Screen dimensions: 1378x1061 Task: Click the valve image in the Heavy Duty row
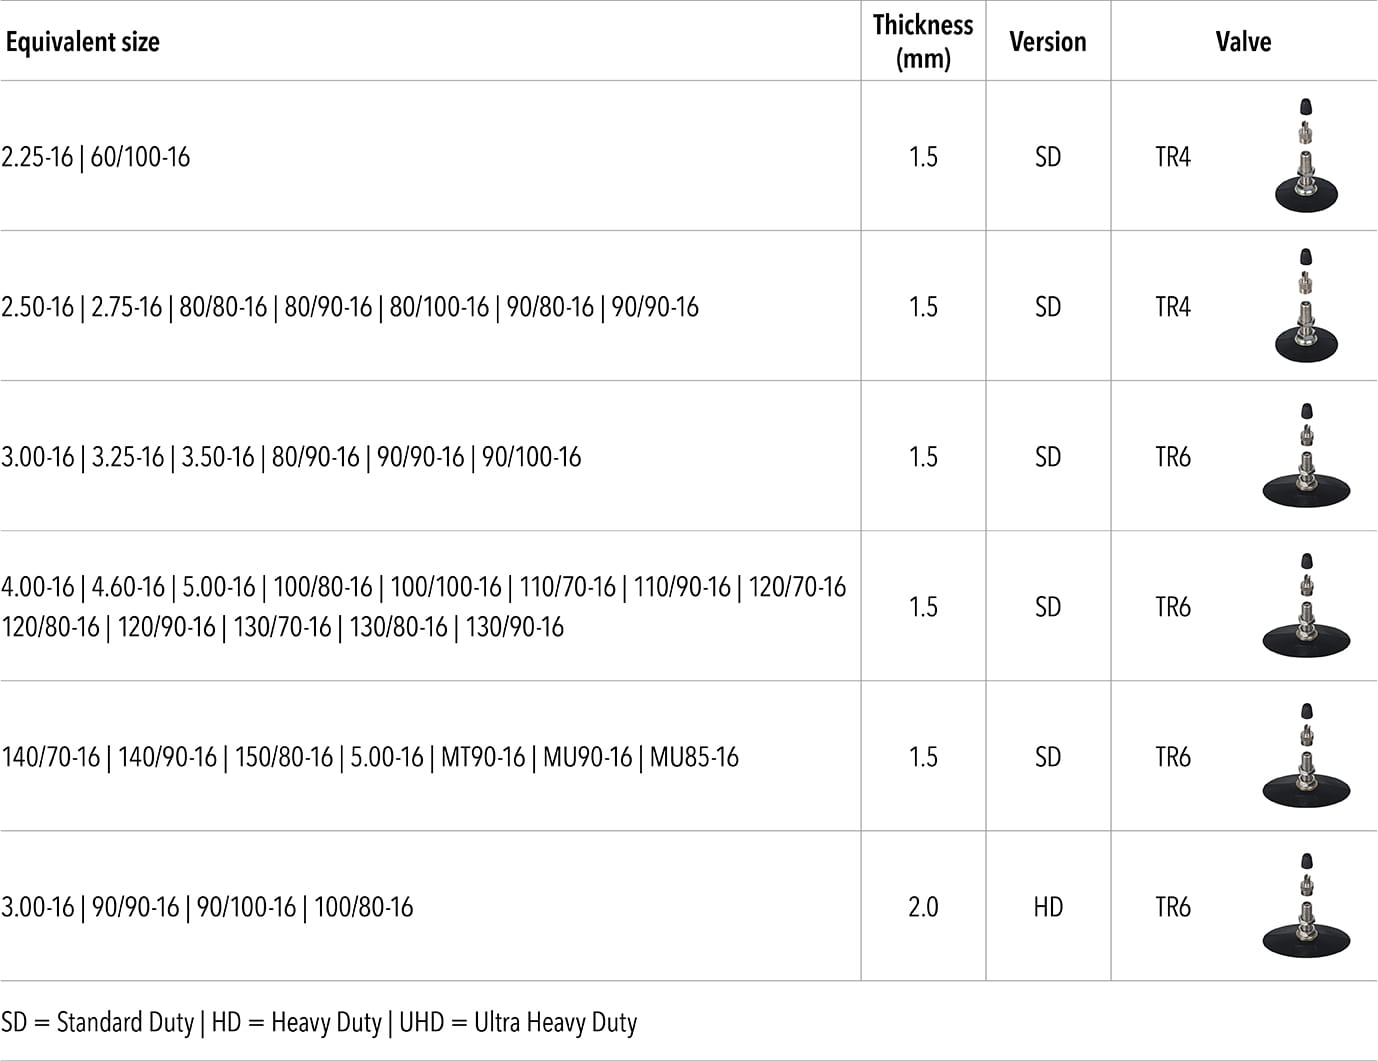pyautogui.click(x=1306, y=906)
